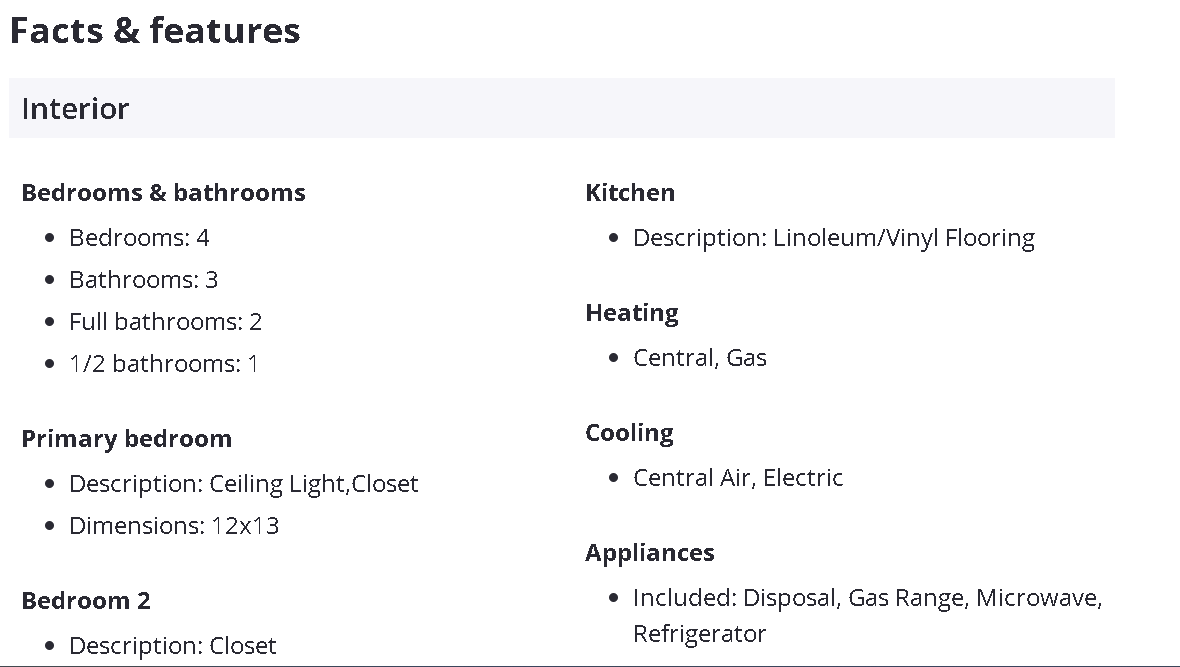Select the 1/2 bathrooms: 1 entry
This screenshot has width=1180, height=667.
(163, 364)
